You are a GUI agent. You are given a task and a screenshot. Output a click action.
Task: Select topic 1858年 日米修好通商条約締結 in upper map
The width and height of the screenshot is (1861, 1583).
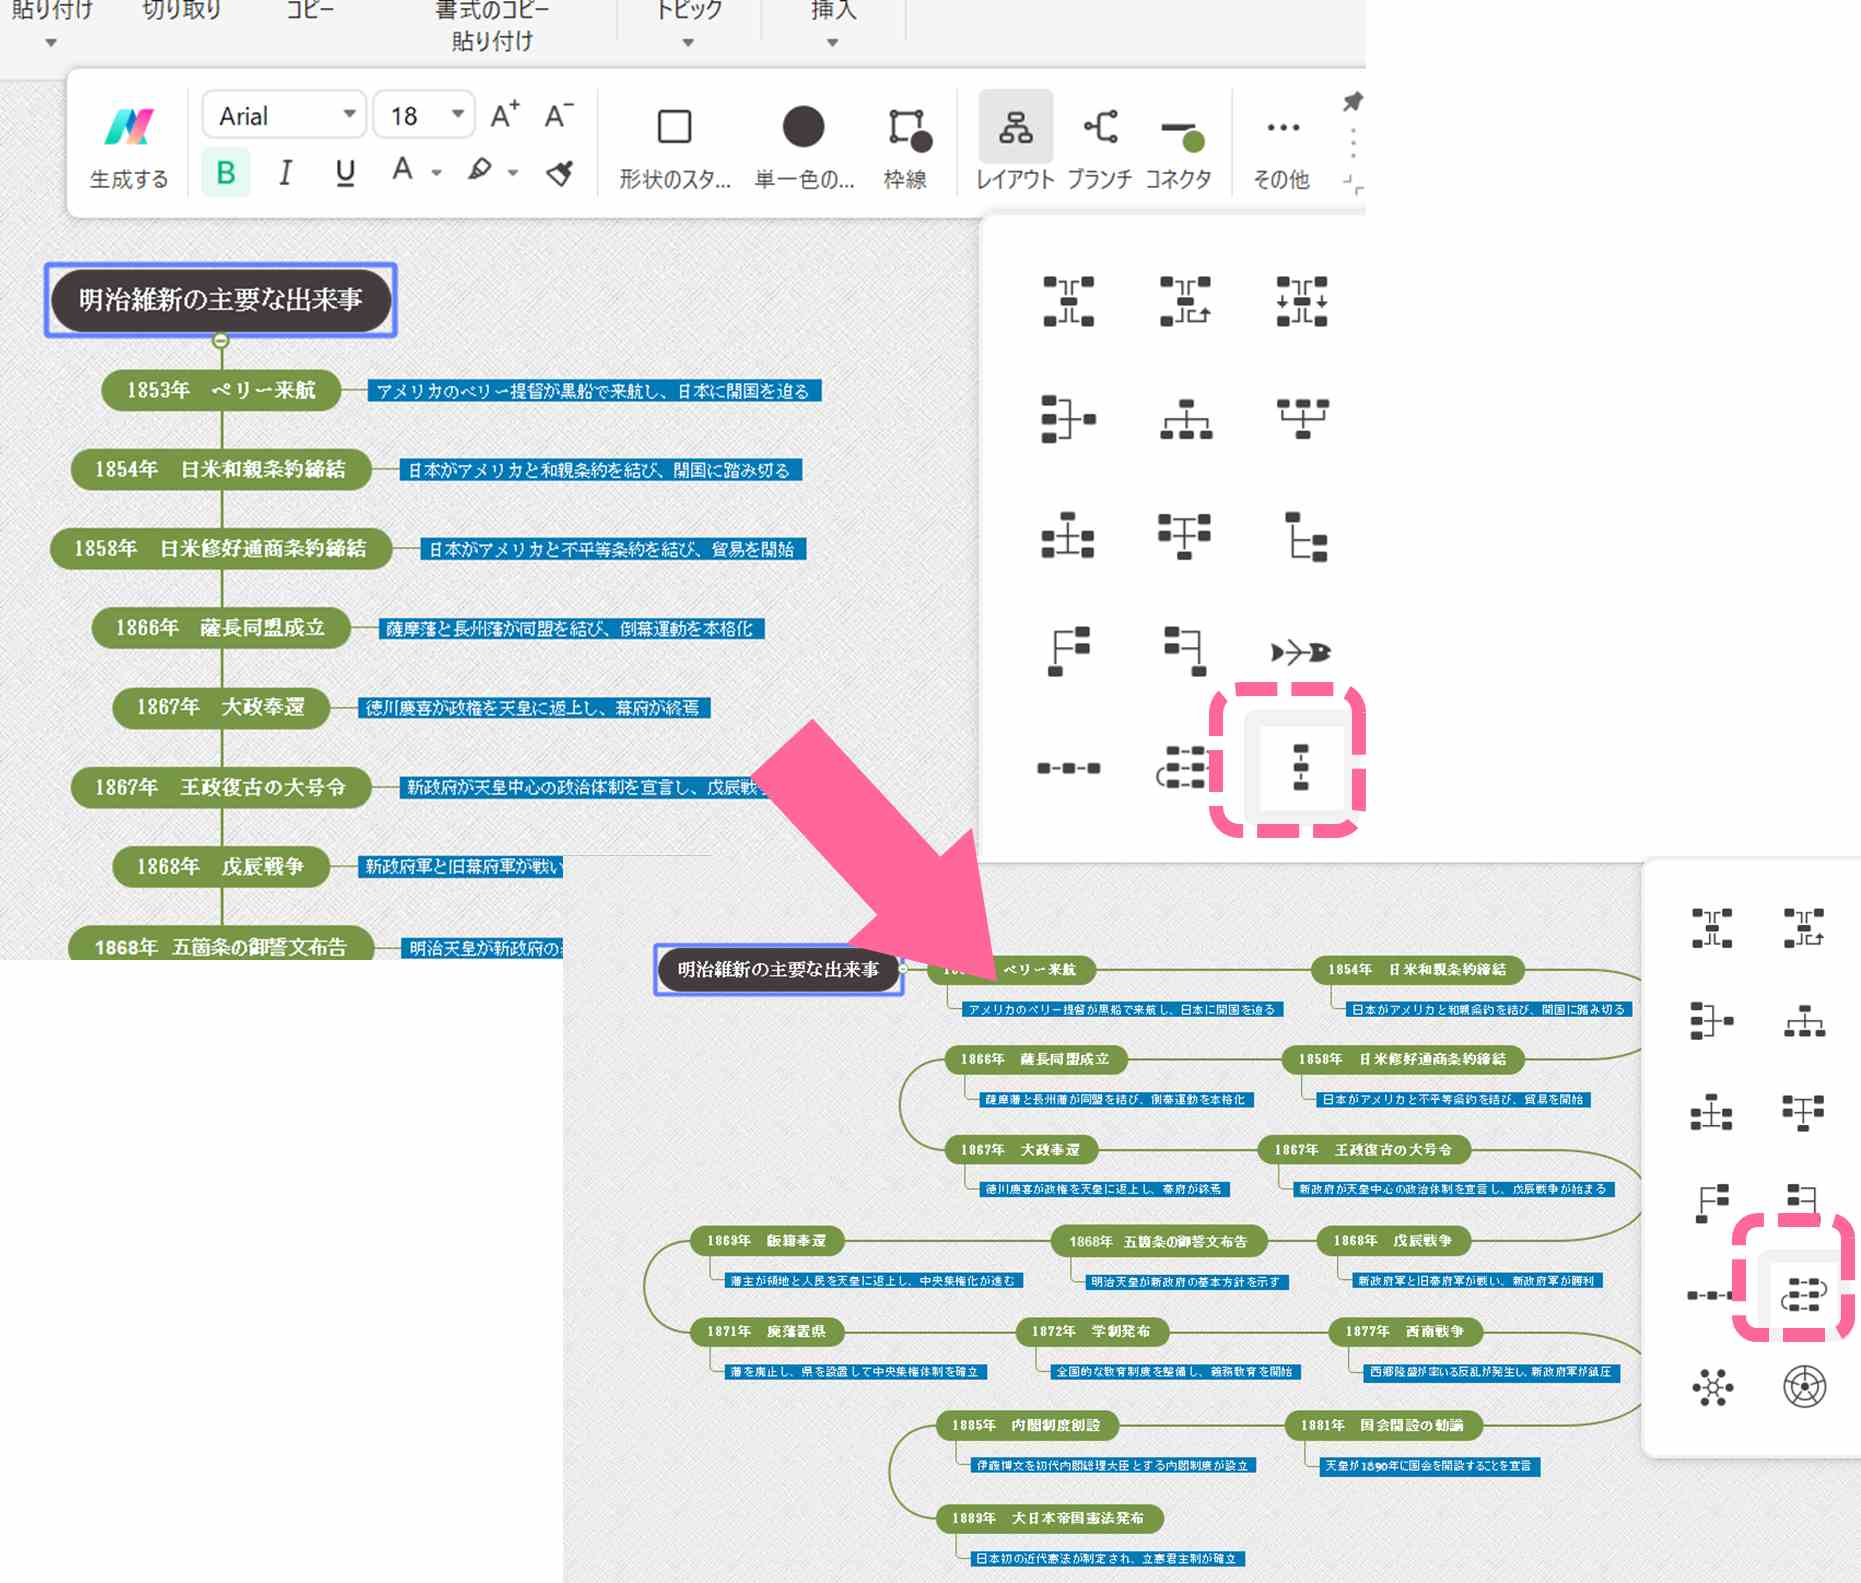pos(221,548)
